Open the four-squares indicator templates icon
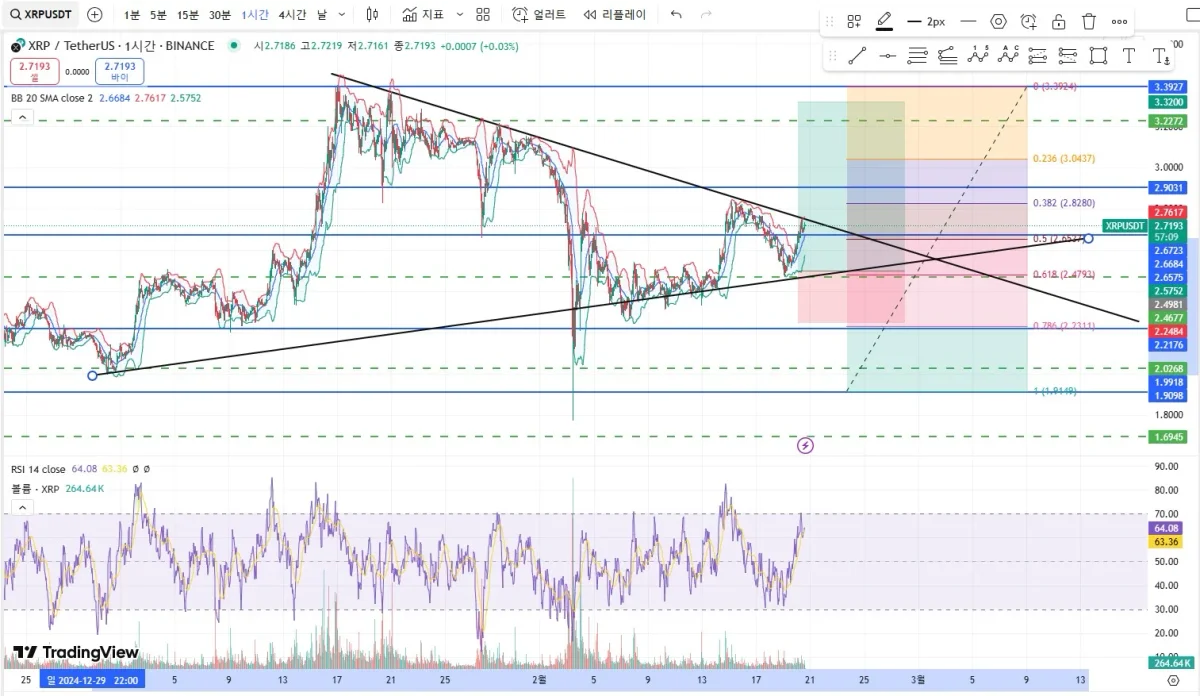The image size is (1200, 696). point(483,15)
